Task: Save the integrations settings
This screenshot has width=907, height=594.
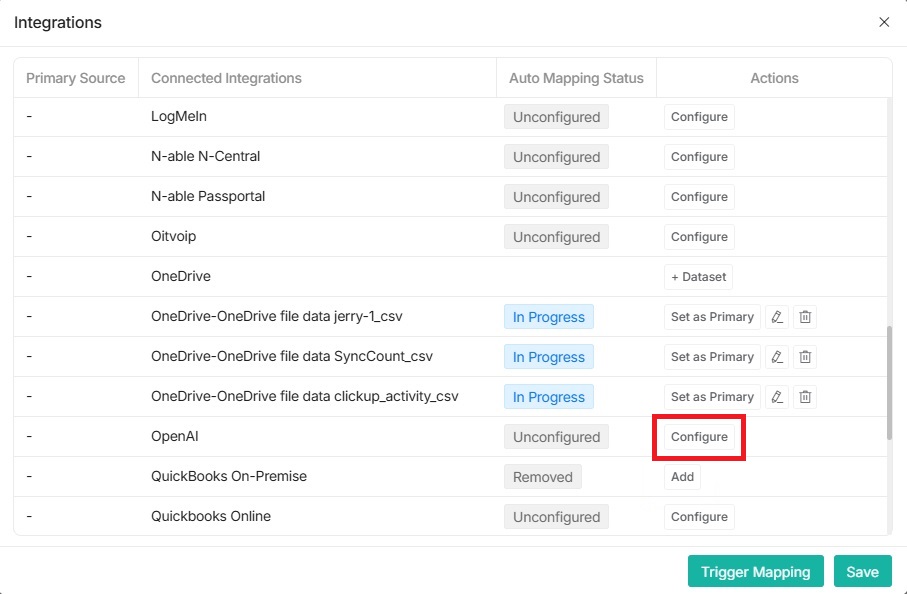Action: click(862, 571)
